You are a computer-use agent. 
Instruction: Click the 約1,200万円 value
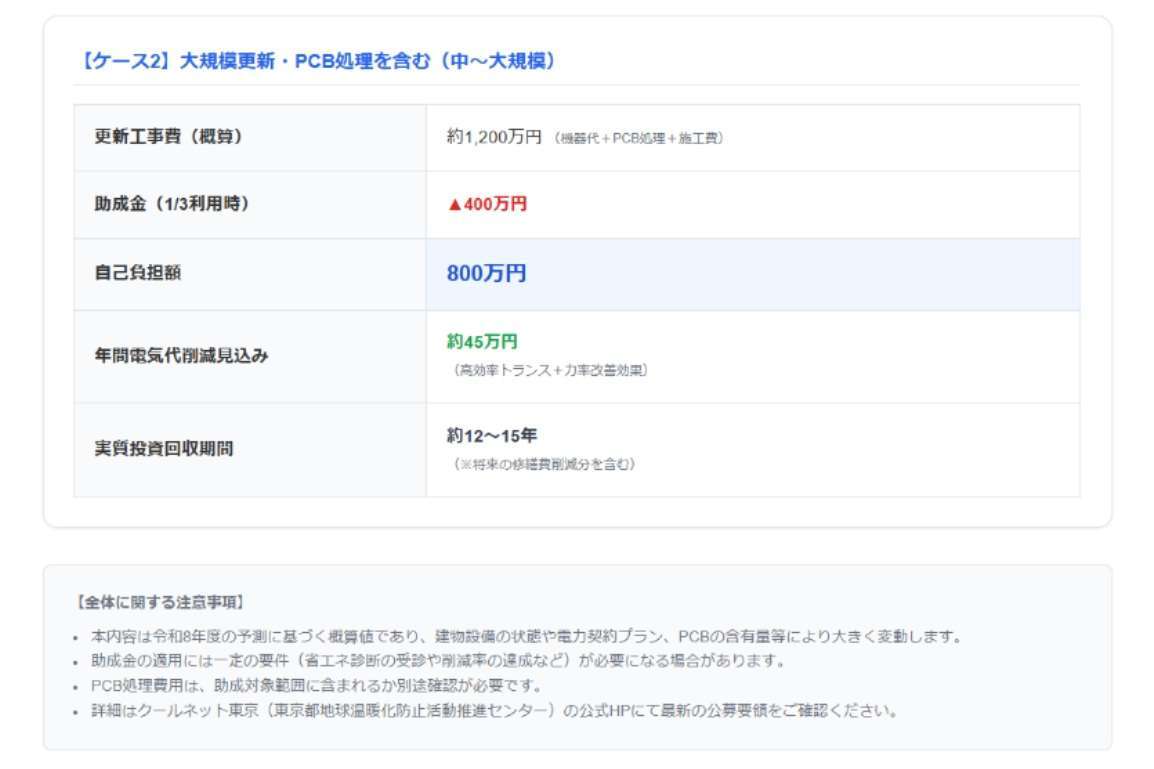click(494, 137)
